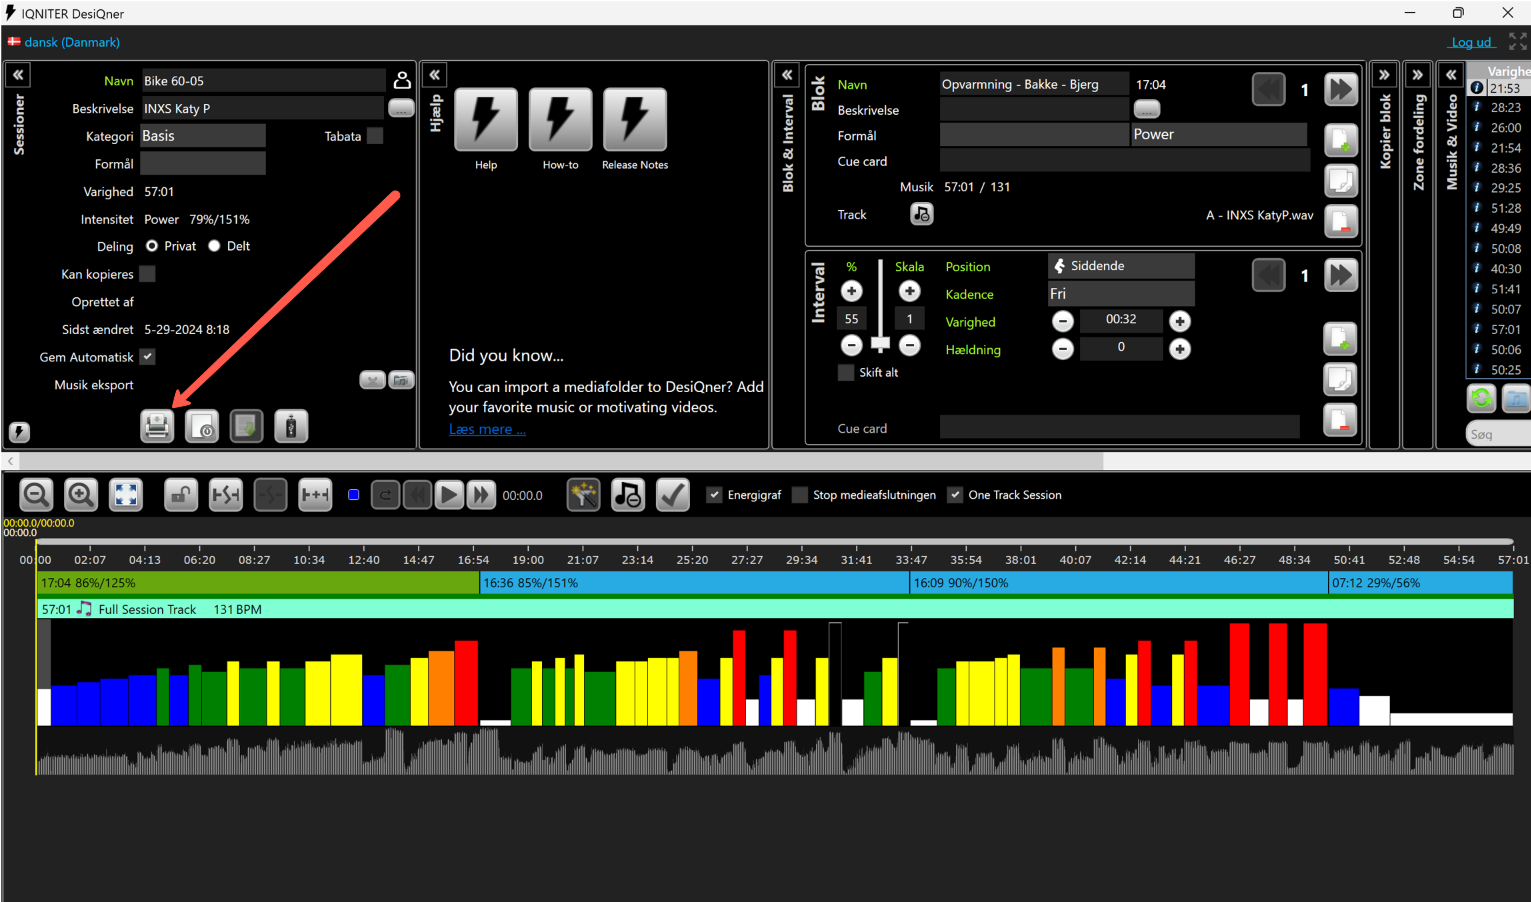Expand the Kopier blok panel
Image resolution: width=1531 pixels, height=902 pixels.
click(x=1384, y=75)
